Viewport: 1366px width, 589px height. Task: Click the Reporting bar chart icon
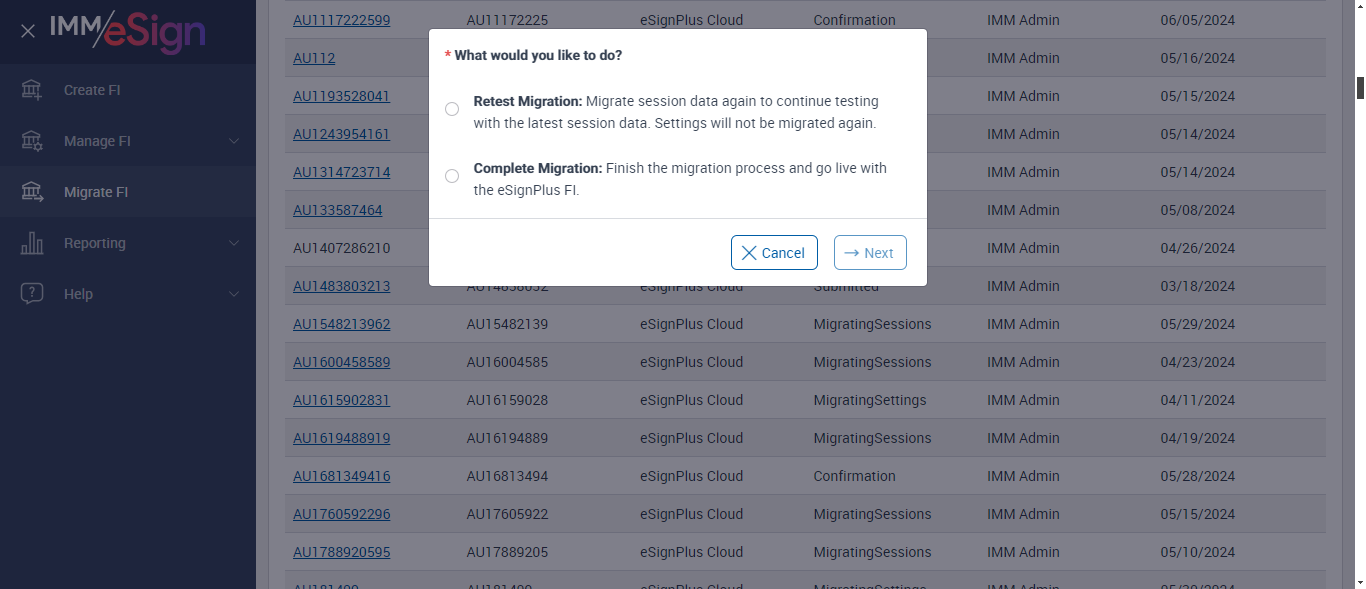(32, 243)
